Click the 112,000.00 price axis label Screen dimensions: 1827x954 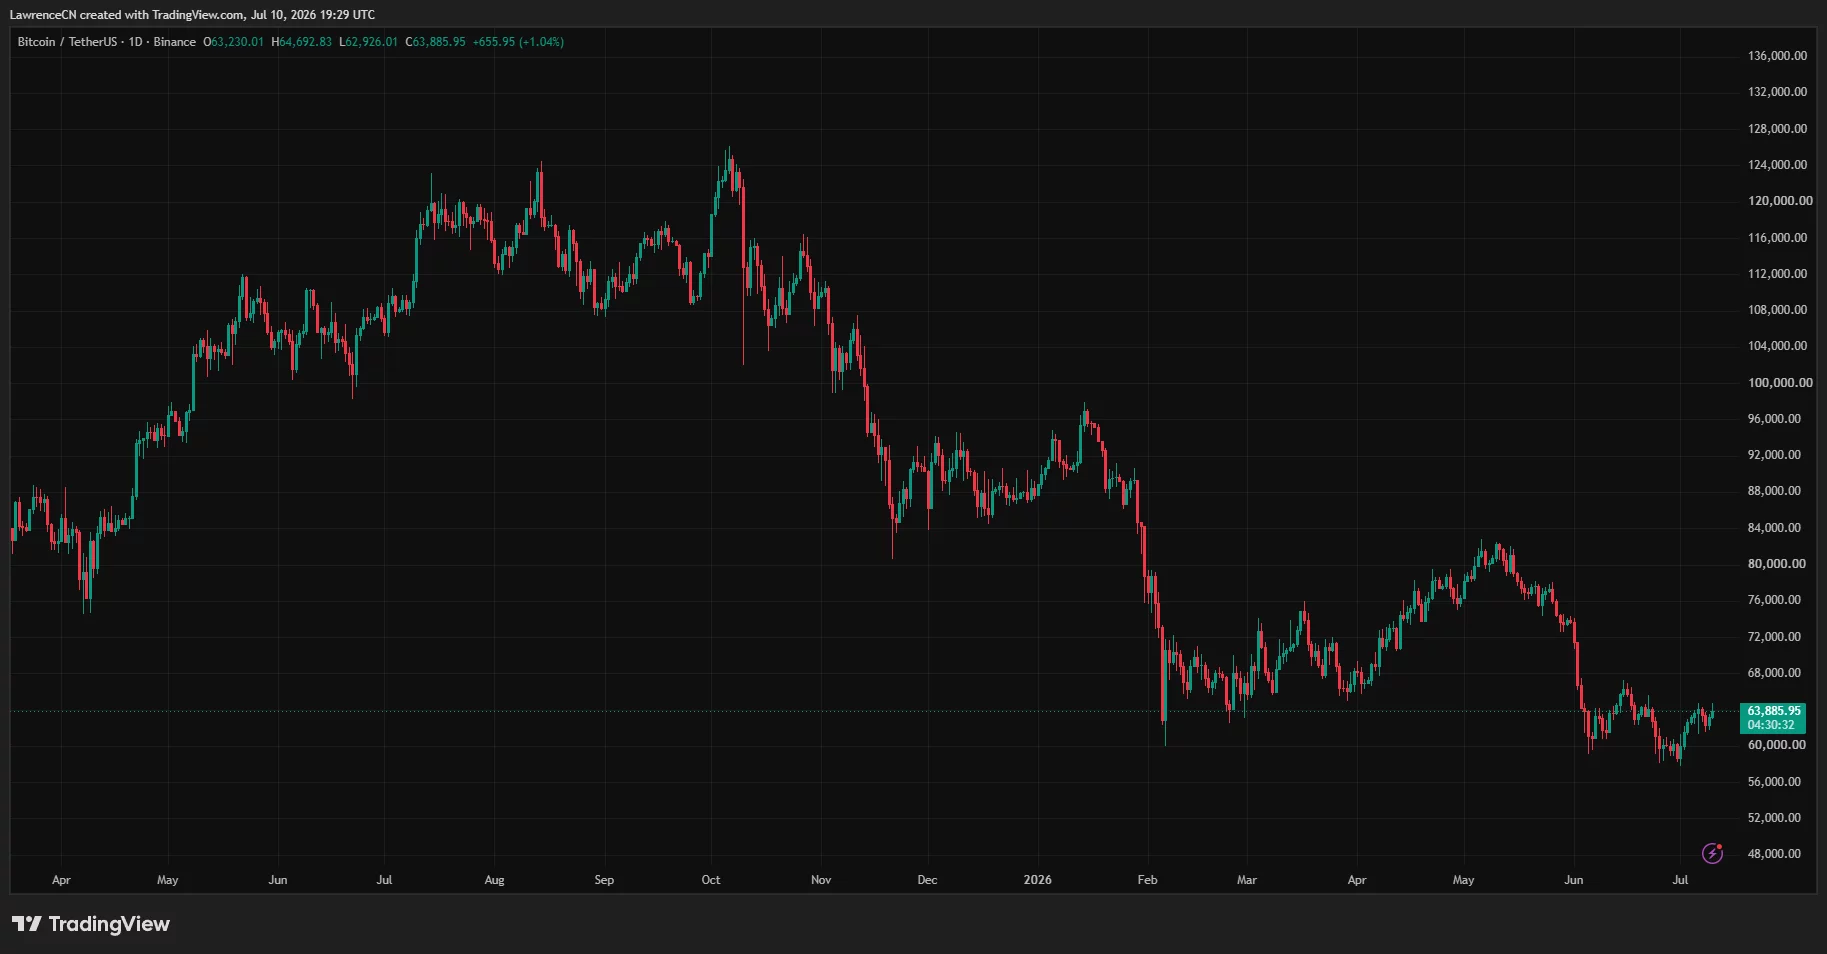click(1777, 274)
